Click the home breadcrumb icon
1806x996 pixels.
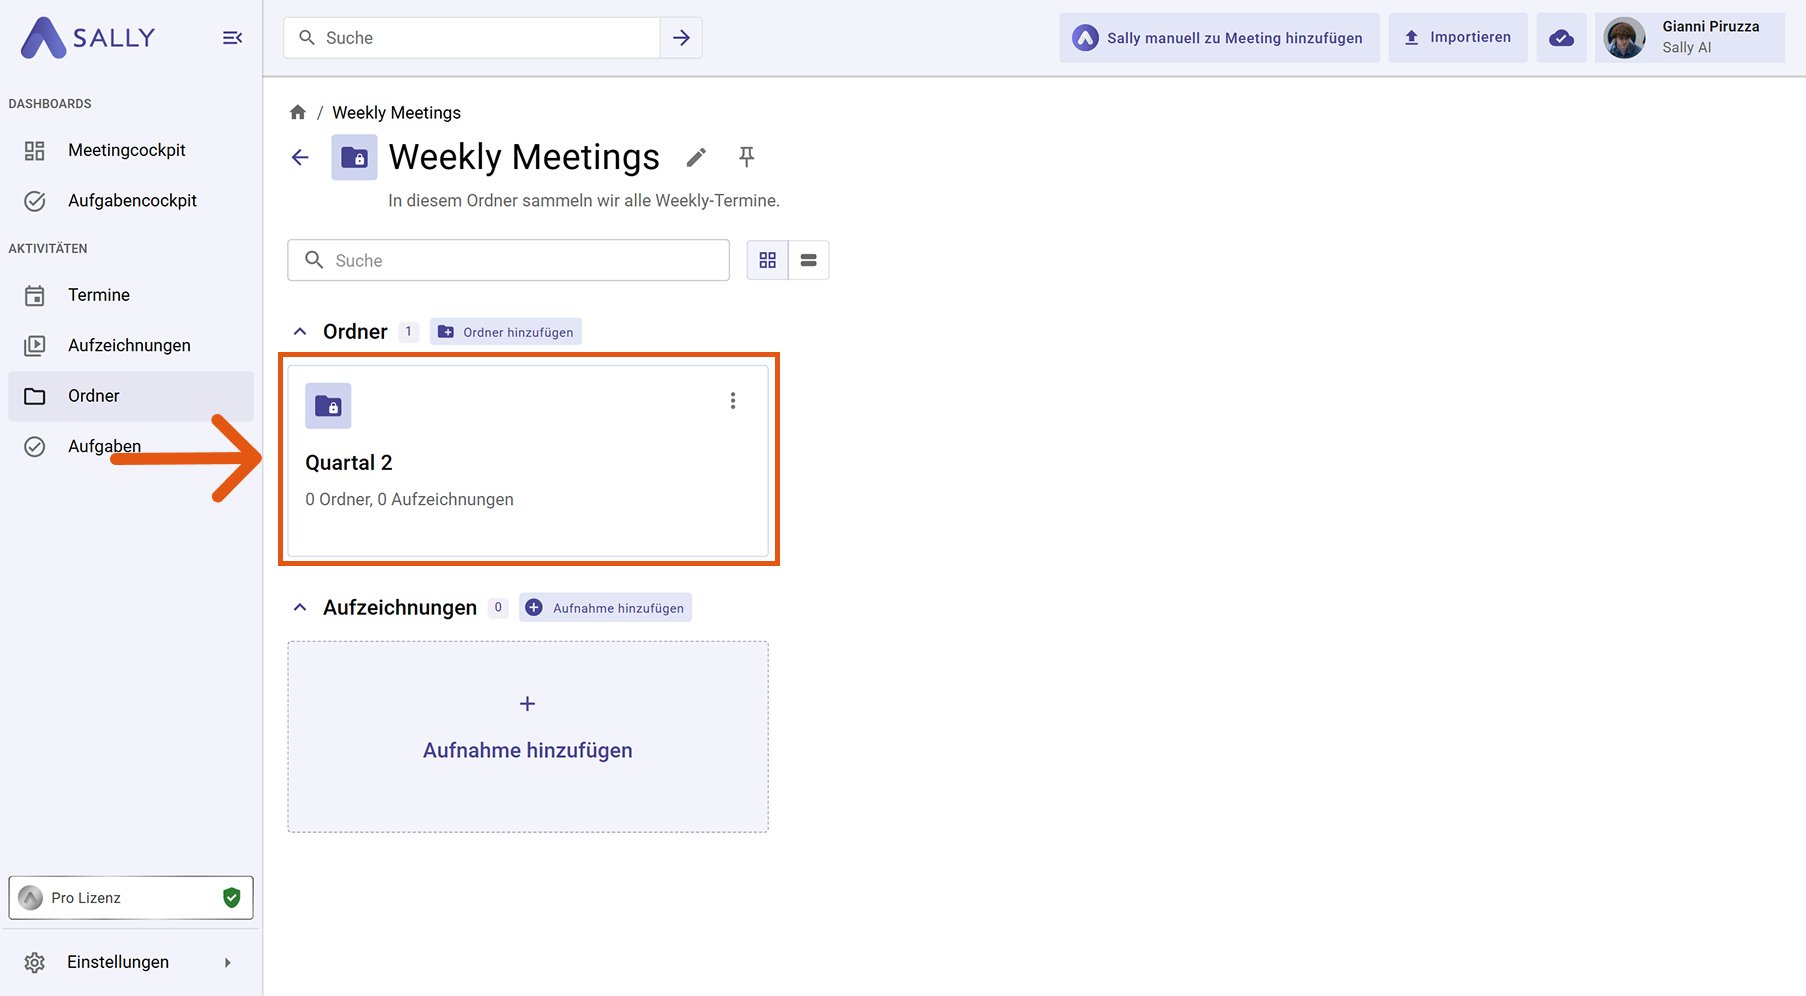point(297,112)
